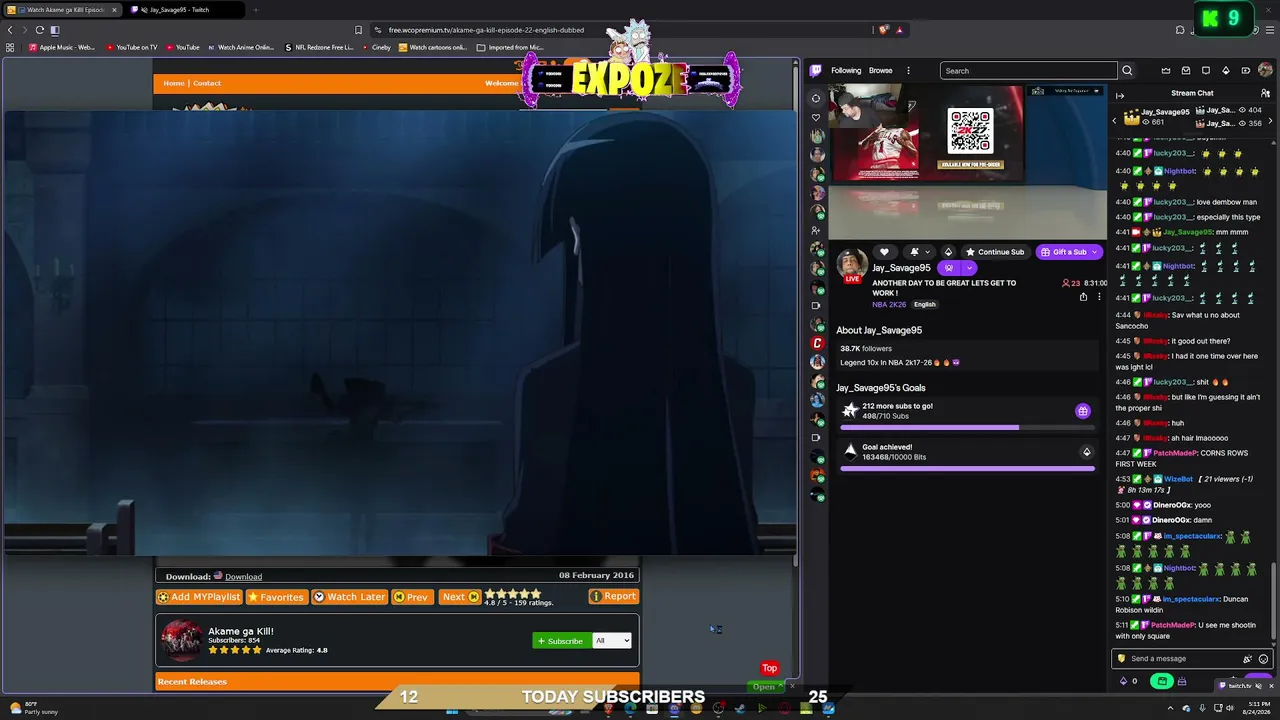
Task: Go back in browser history
Action: point(10,30)
